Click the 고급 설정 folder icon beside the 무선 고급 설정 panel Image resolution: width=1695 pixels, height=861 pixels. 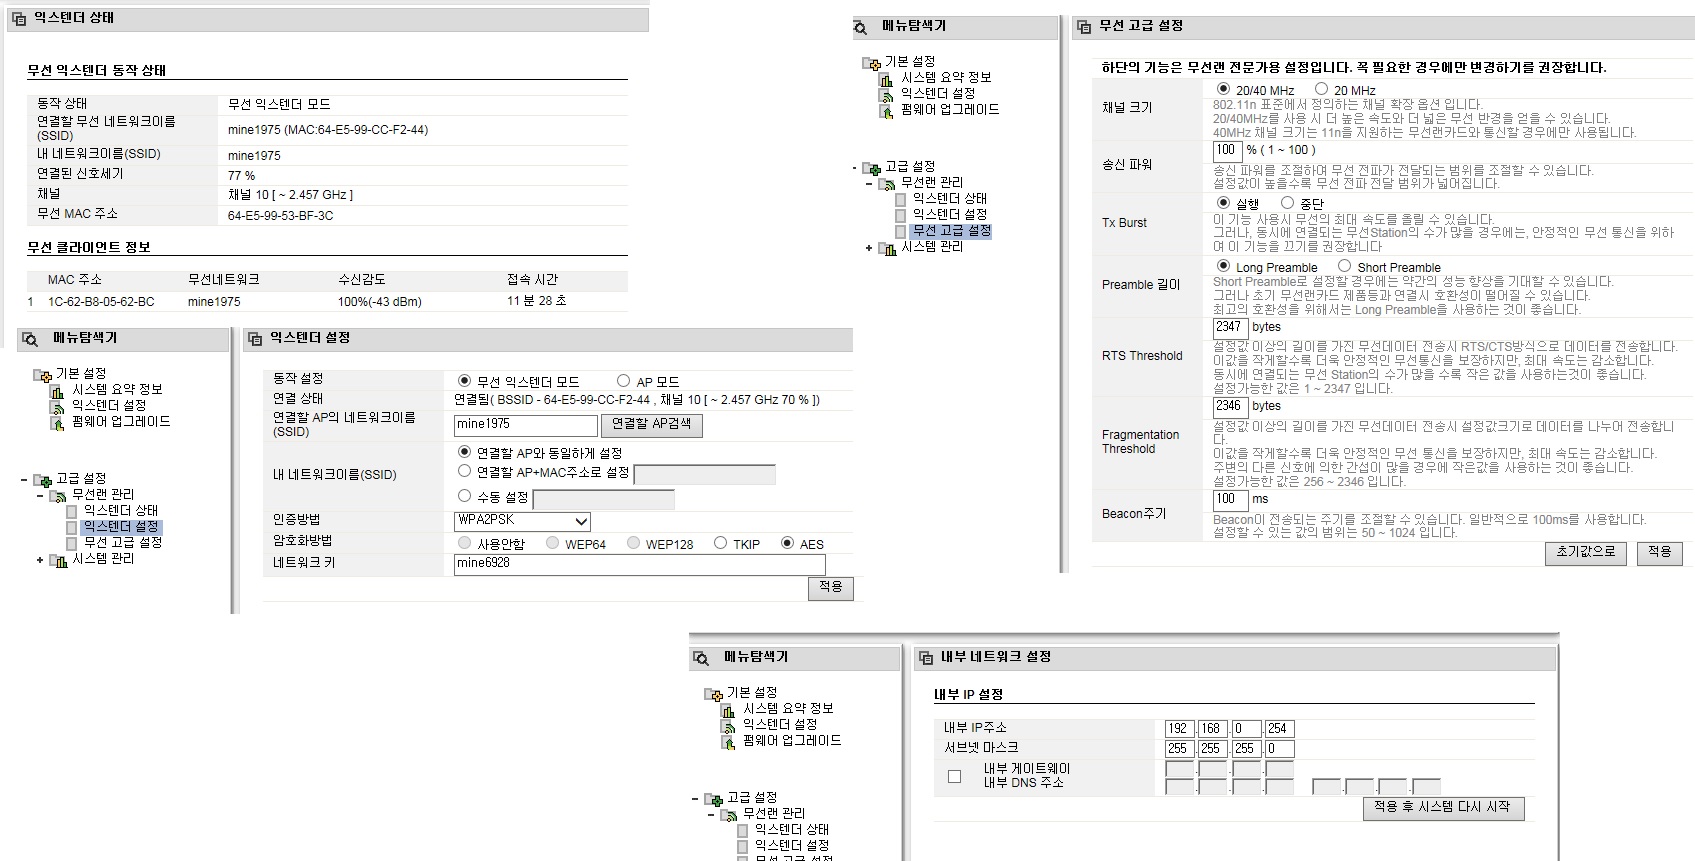point(872,167)
